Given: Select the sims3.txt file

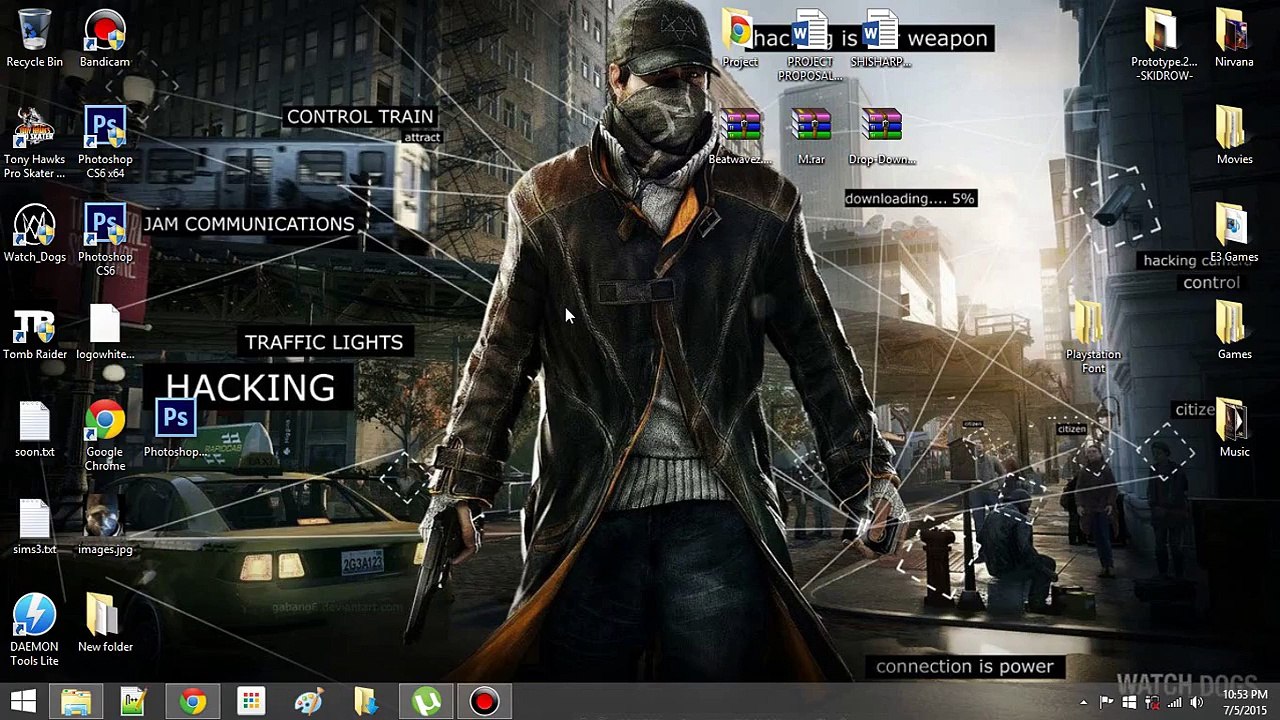Looking at the screenshot, I should pyautogui.click(x=34, y=528).
